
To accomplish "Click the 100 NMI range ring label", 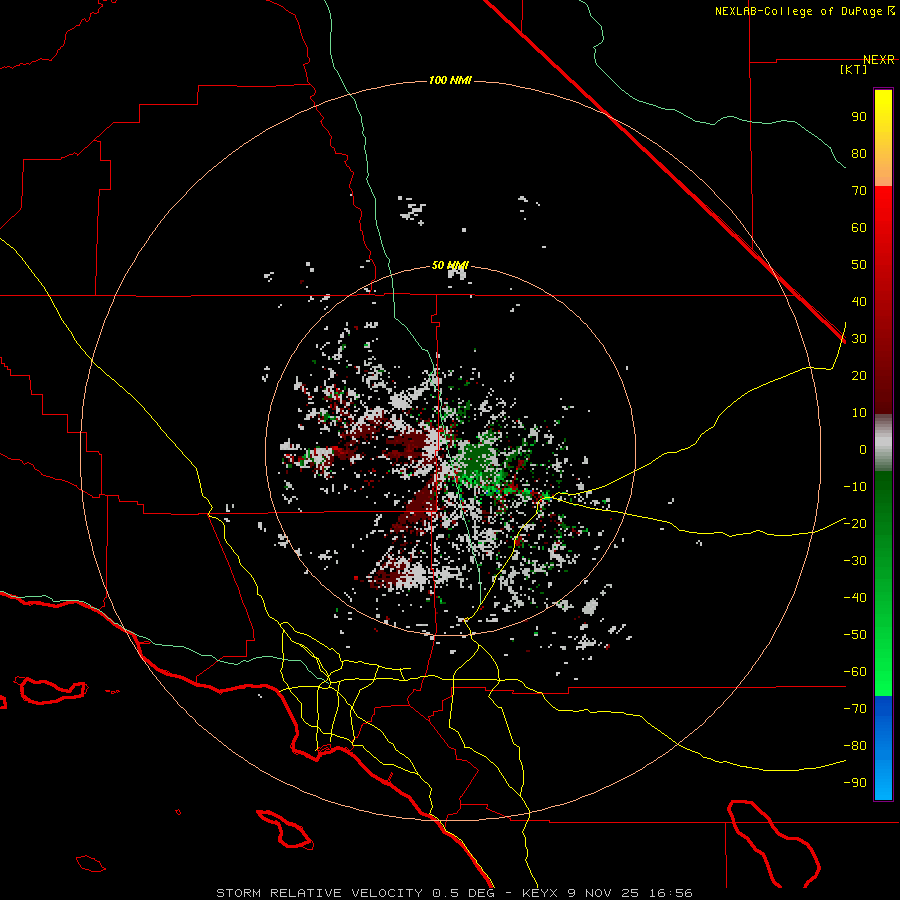I will tap(450, 80).
